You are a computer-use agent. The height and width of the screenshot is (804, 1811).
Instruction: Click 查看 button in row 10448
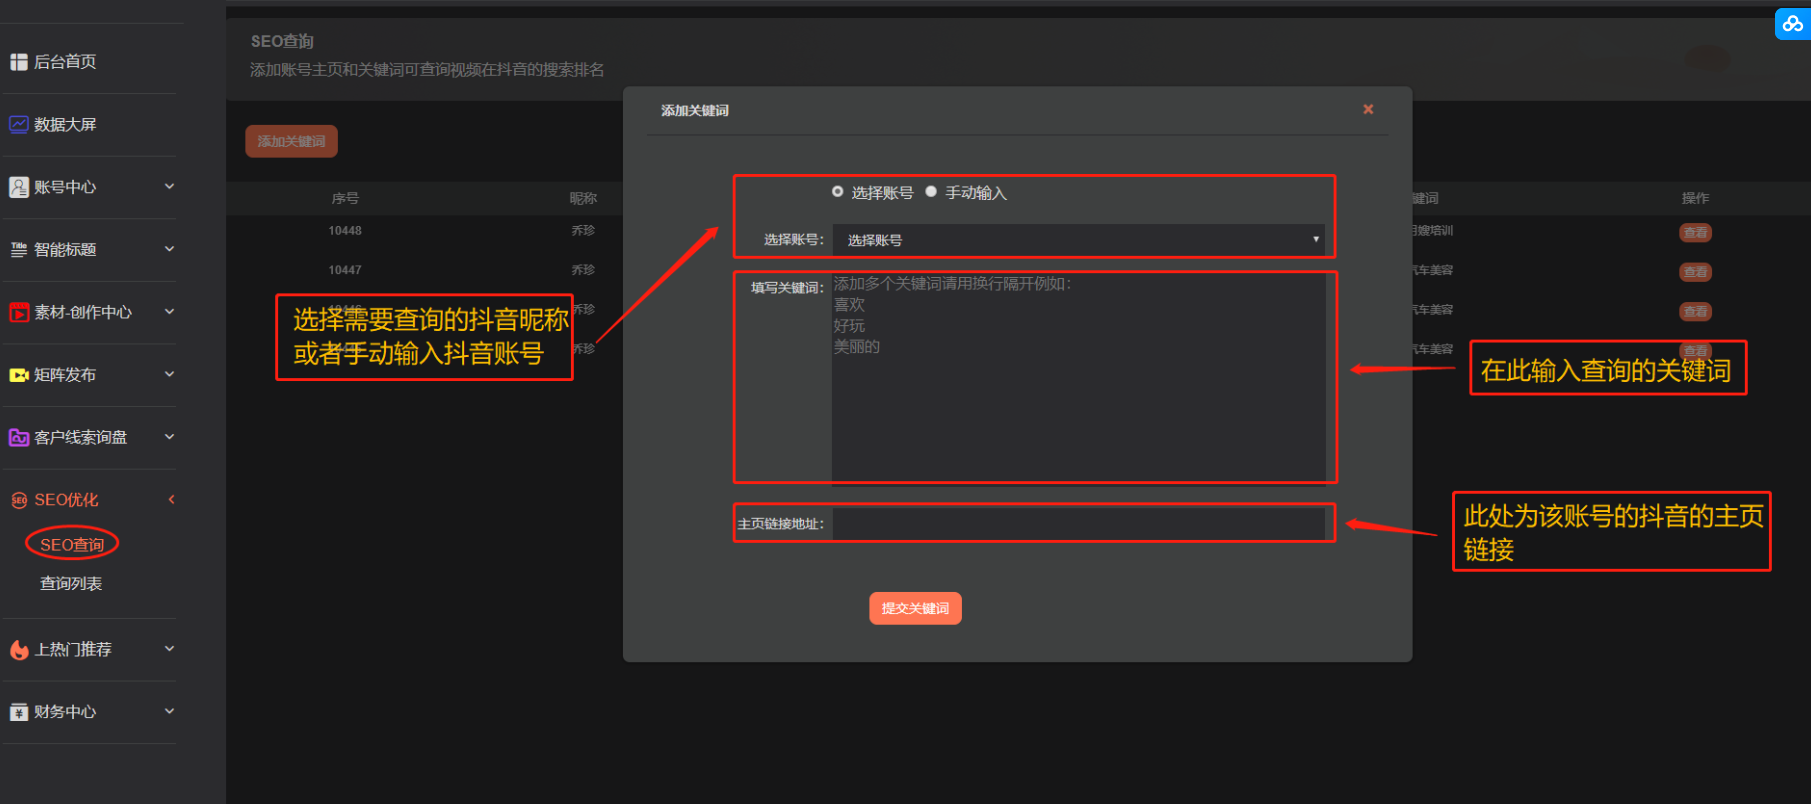1695,232
